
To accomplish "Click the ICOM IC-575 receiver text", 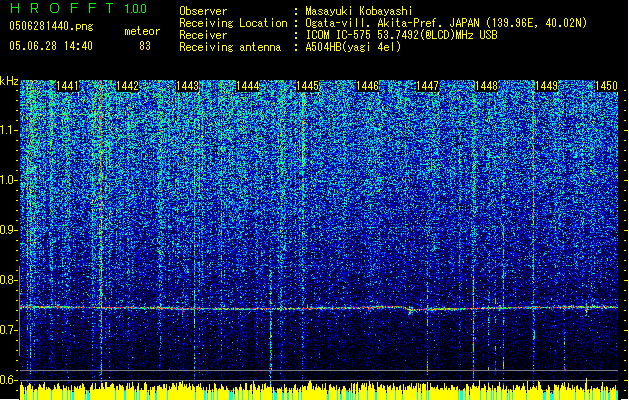I will [x=401, y=35].
